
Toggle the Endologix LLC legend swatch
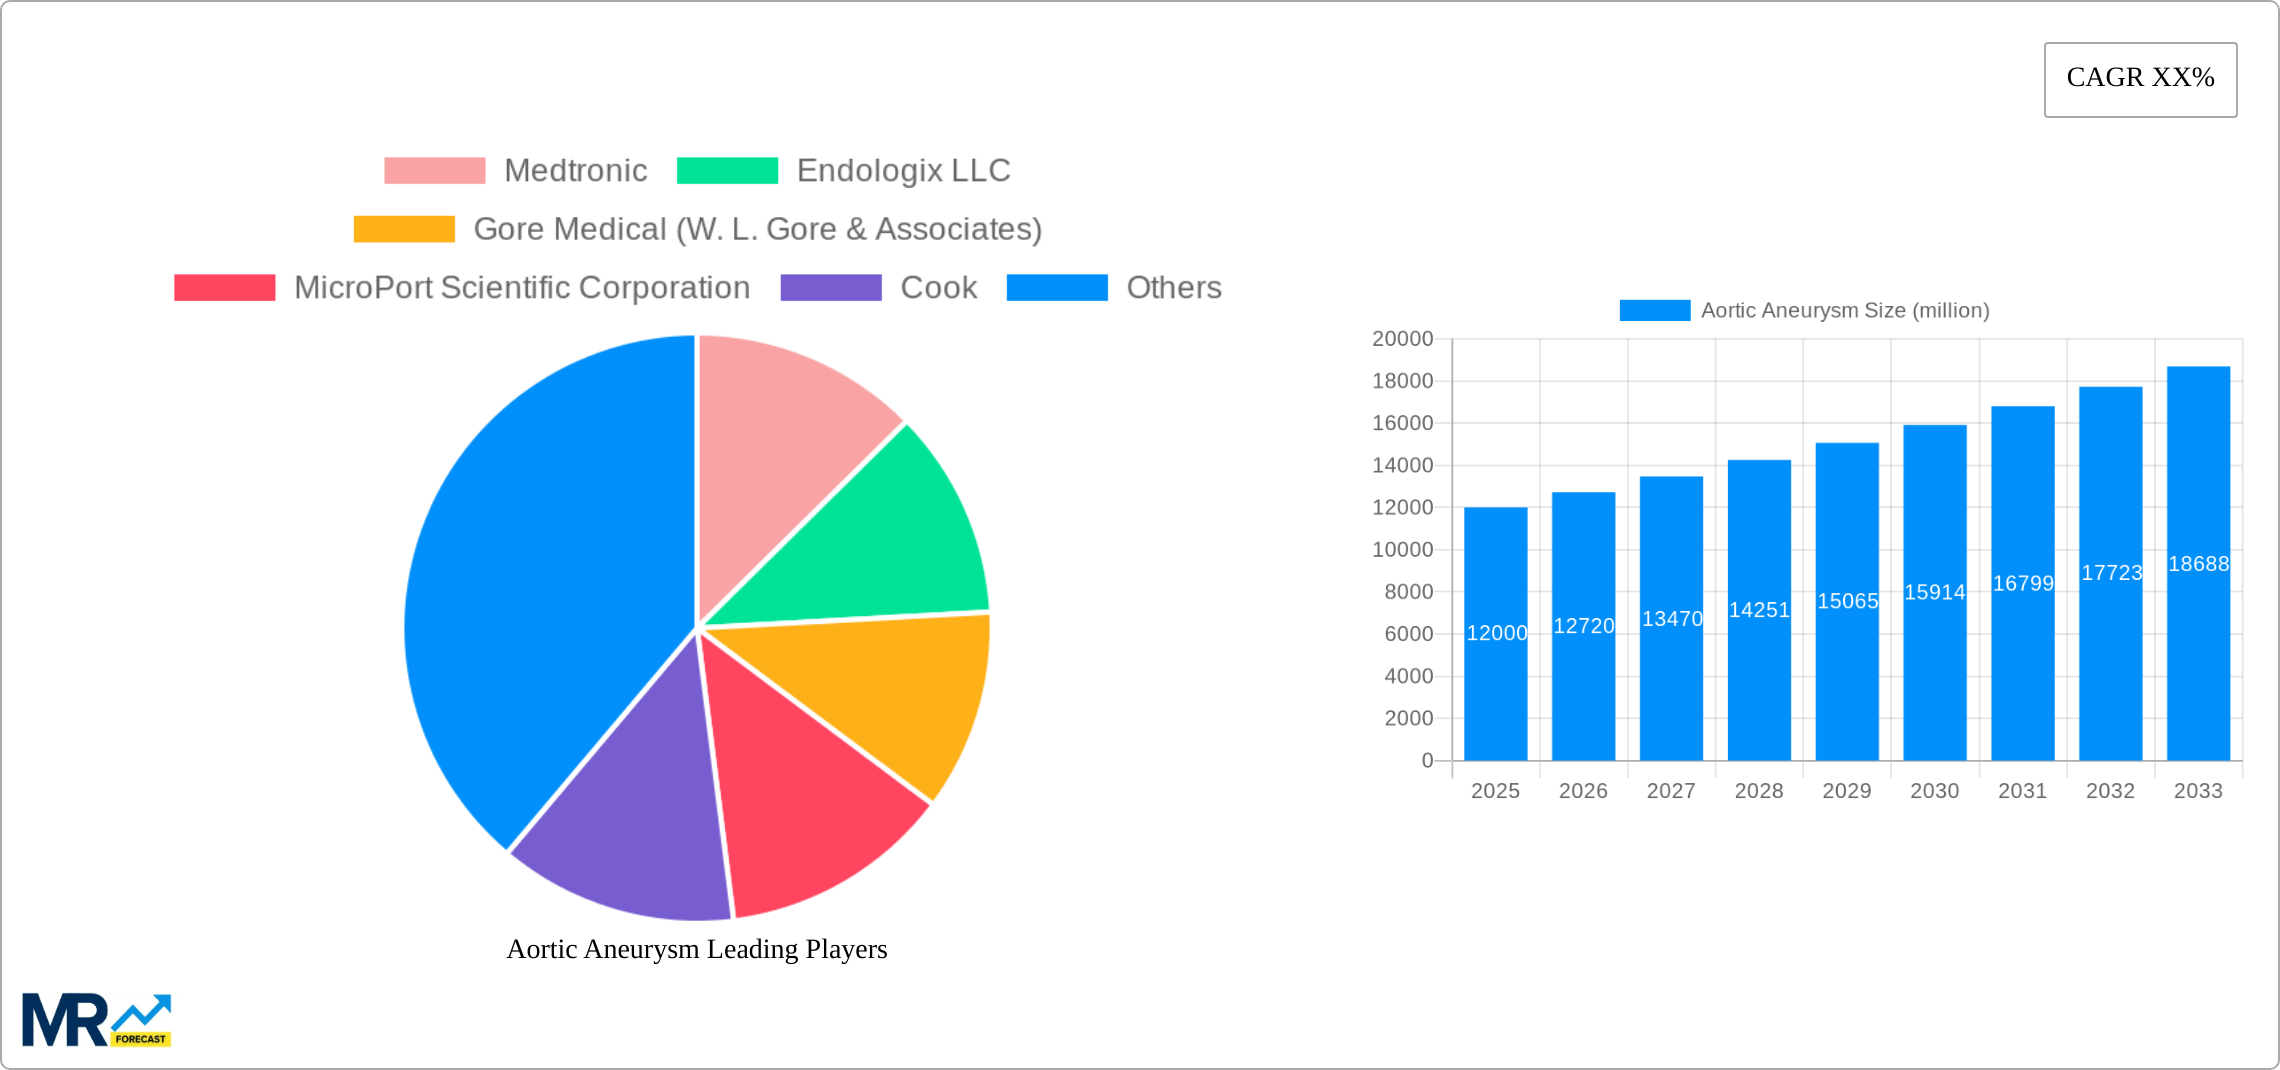point(727,171)
